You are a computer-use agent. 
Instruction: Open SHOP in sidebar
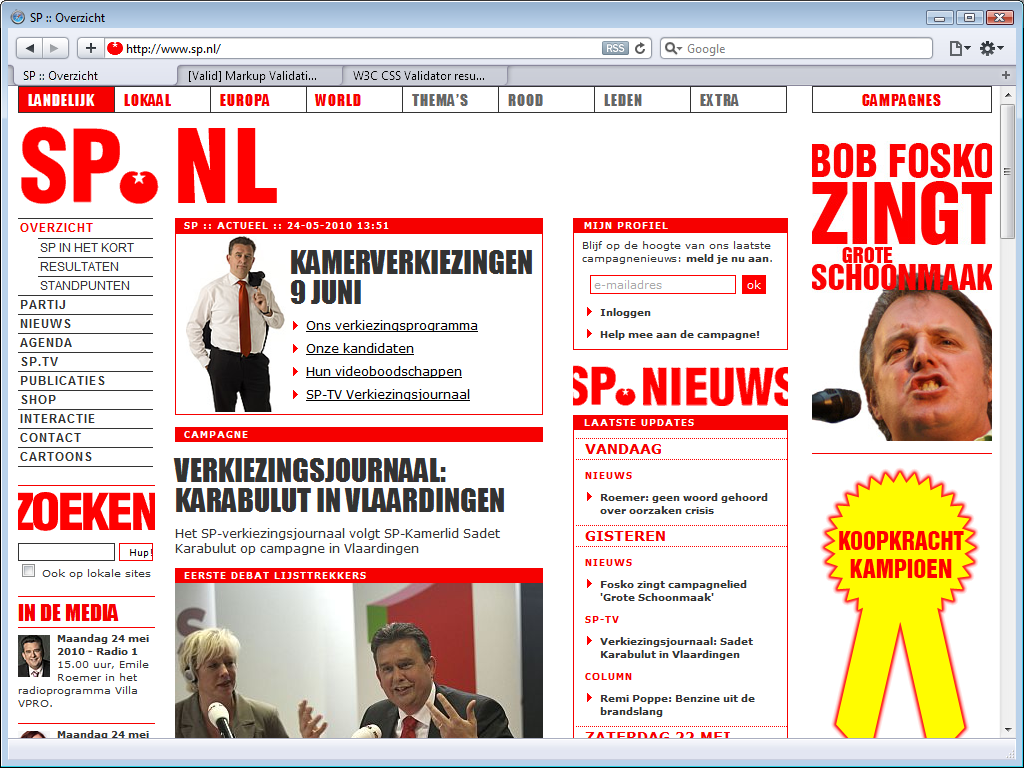pos(38,400)
